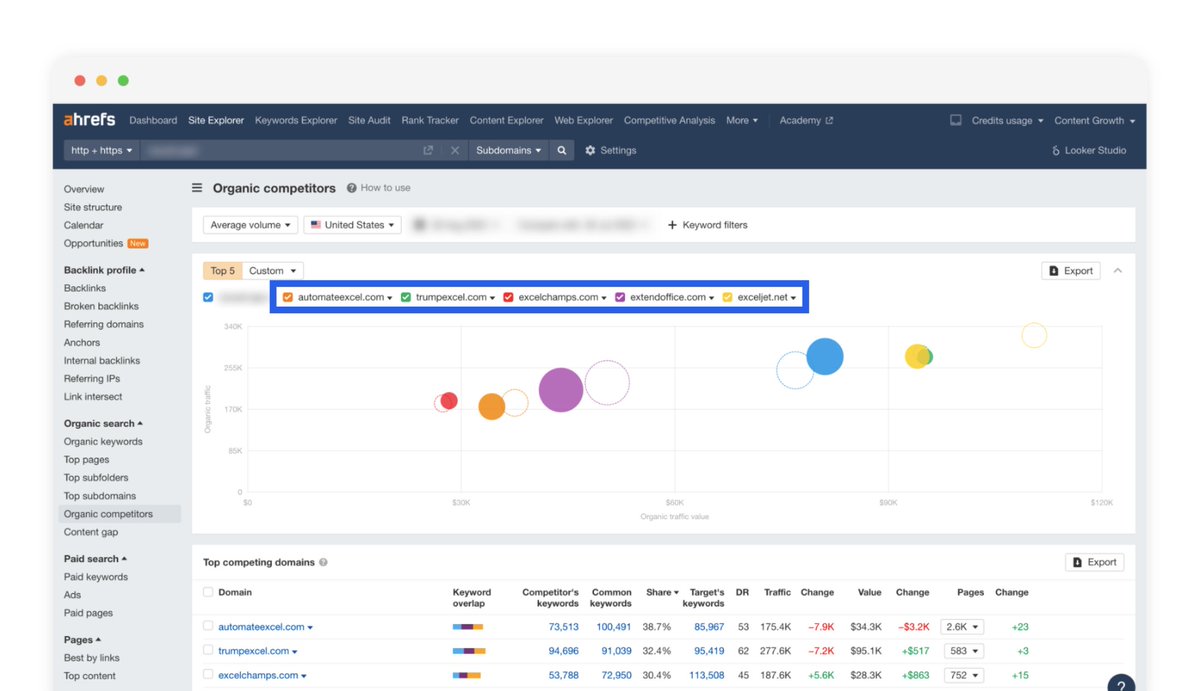Screen dimensions: 1200x691
Task: Collapse the Backlink profile sidebar section
Action: [104, 270]
